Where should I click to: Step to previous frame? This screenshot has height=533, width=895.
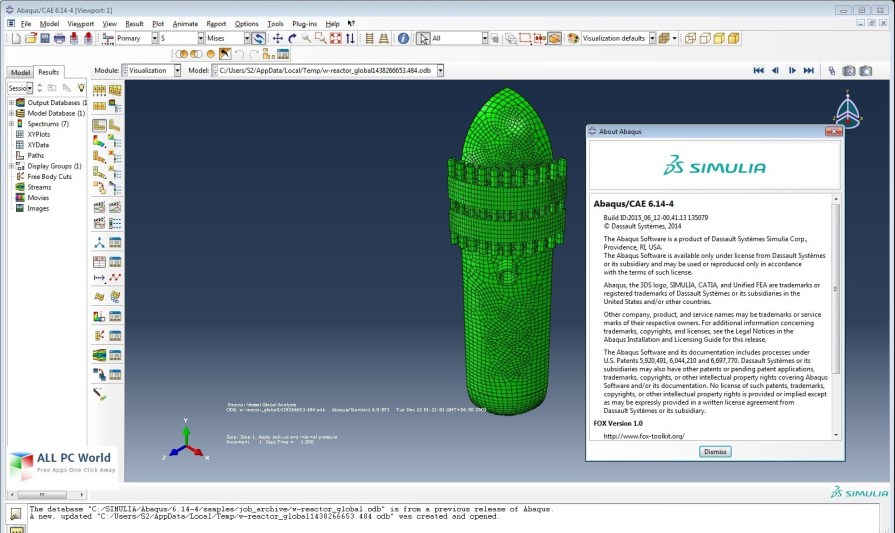point(775,71)
